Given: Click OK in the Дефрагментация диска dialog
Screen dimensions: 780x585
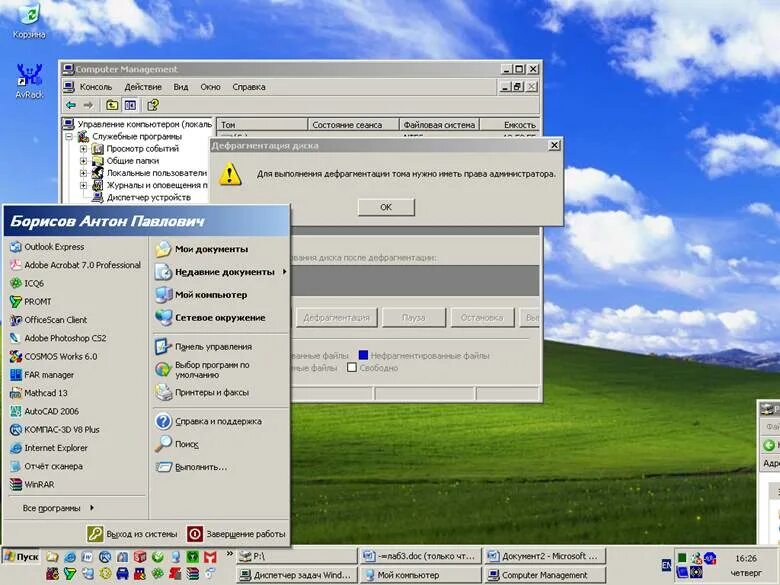Looking at the screenshot, I should 386,207.
